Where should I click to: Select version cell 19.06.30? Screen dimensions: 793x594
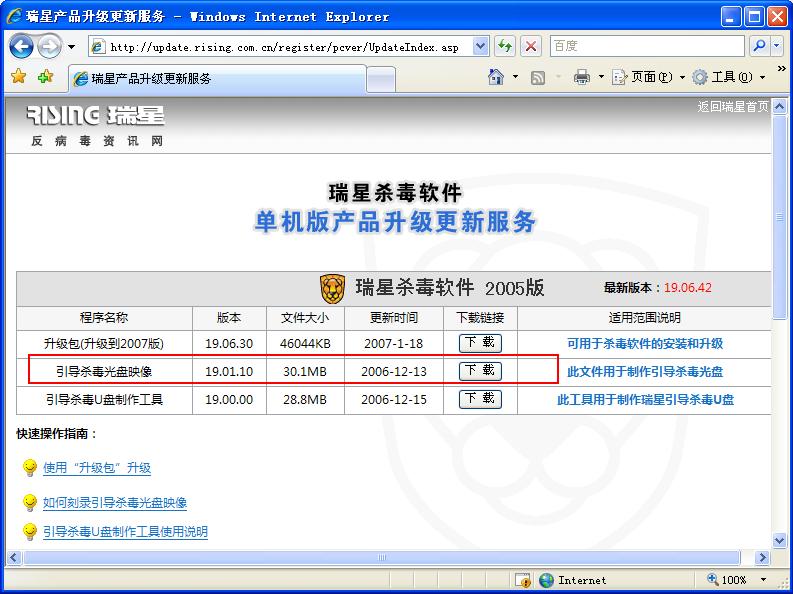[229, 344]
